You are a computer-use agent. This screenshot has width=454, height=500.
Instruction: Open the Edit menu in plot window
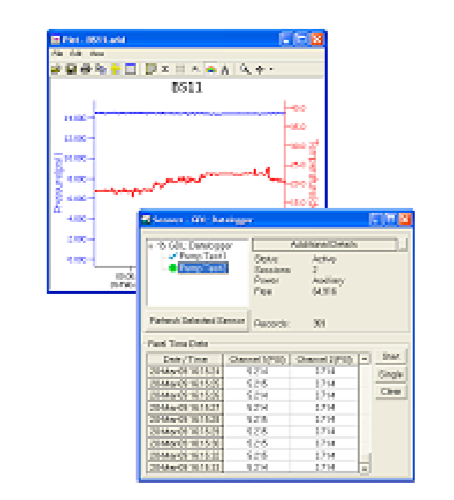click(x=76, y=53)
